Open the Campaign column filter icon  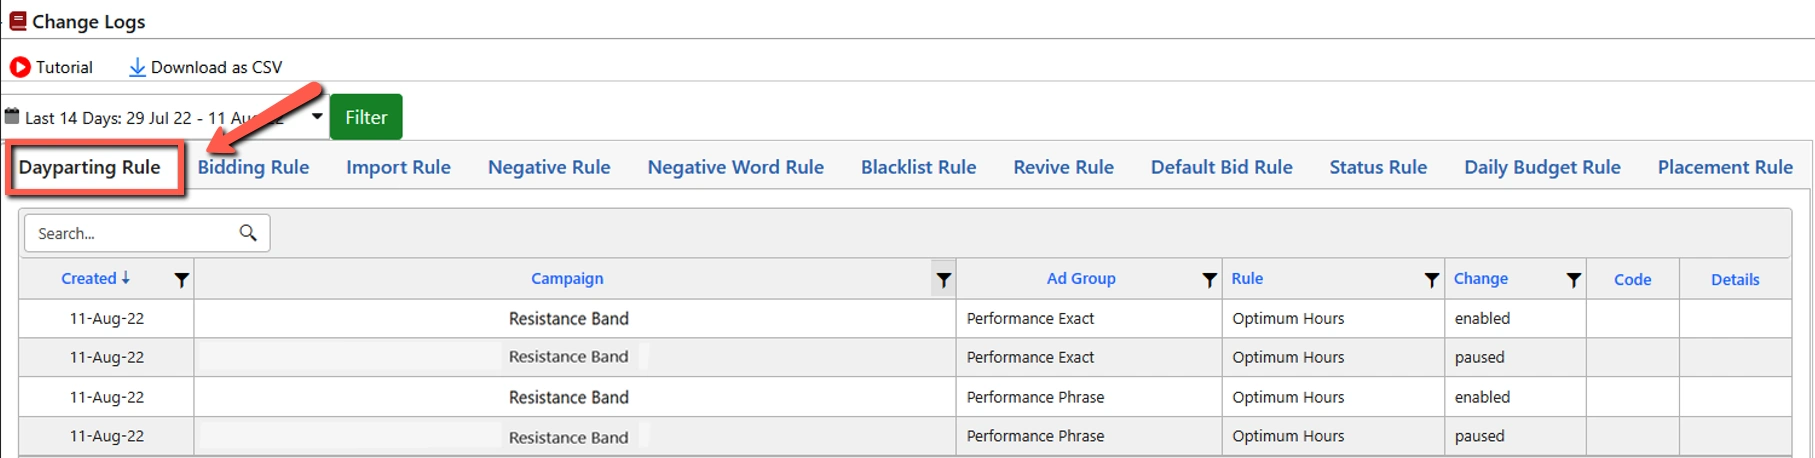(943, 280)
